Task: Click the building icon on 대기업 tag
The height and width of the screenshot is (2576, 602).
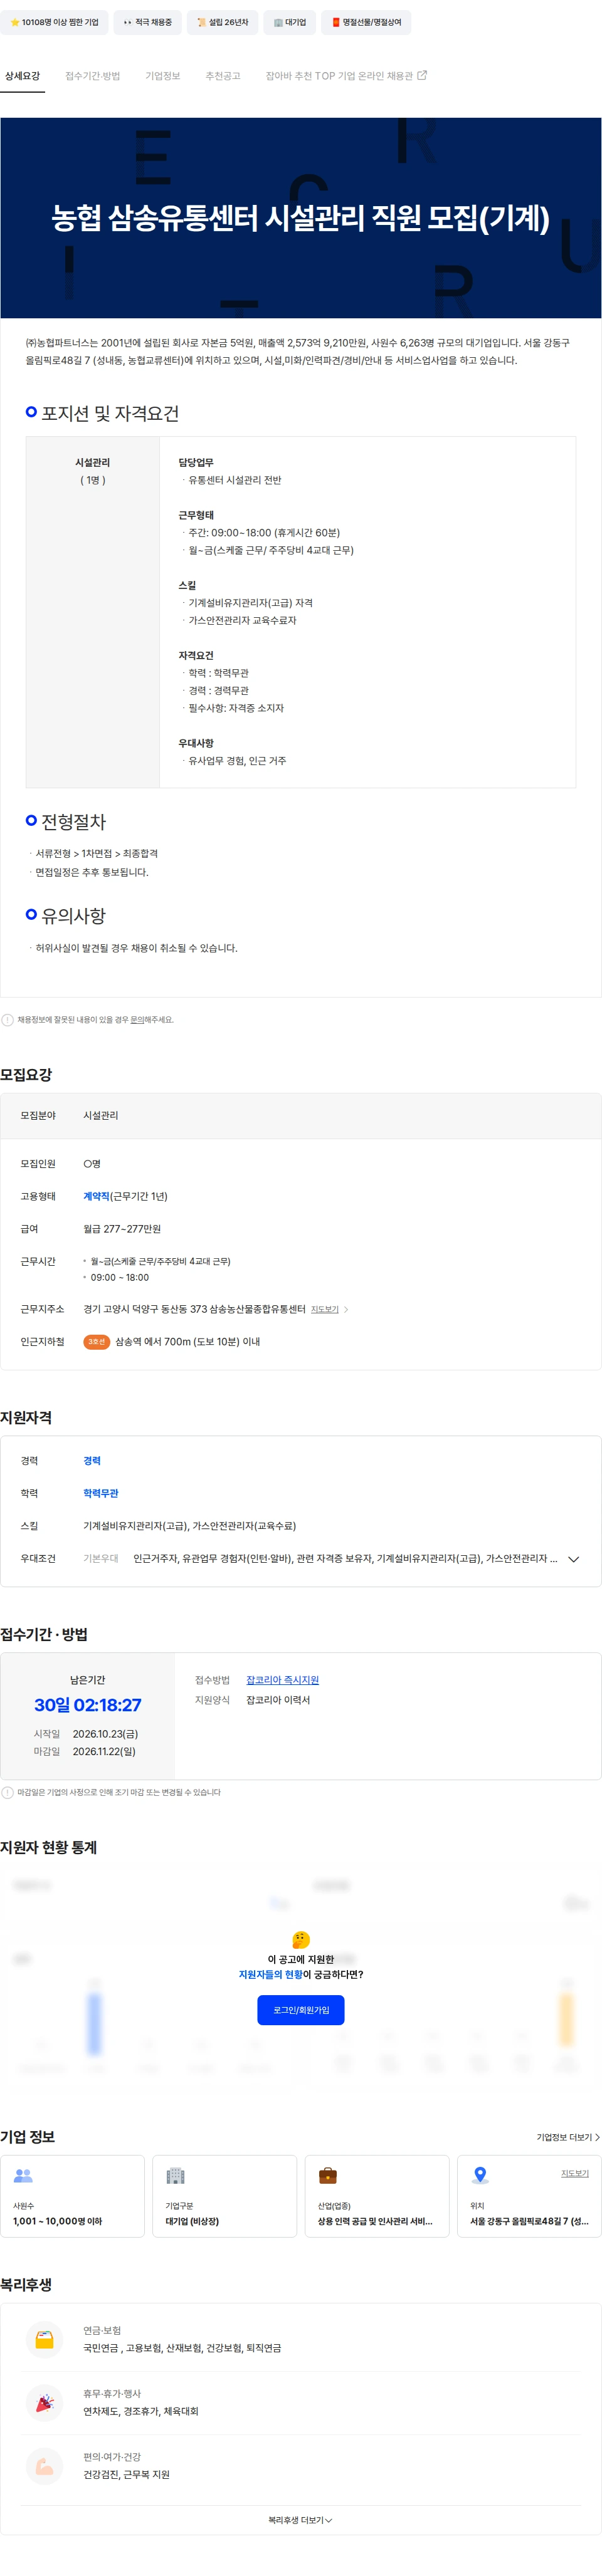Action: (x=278, y=22)
